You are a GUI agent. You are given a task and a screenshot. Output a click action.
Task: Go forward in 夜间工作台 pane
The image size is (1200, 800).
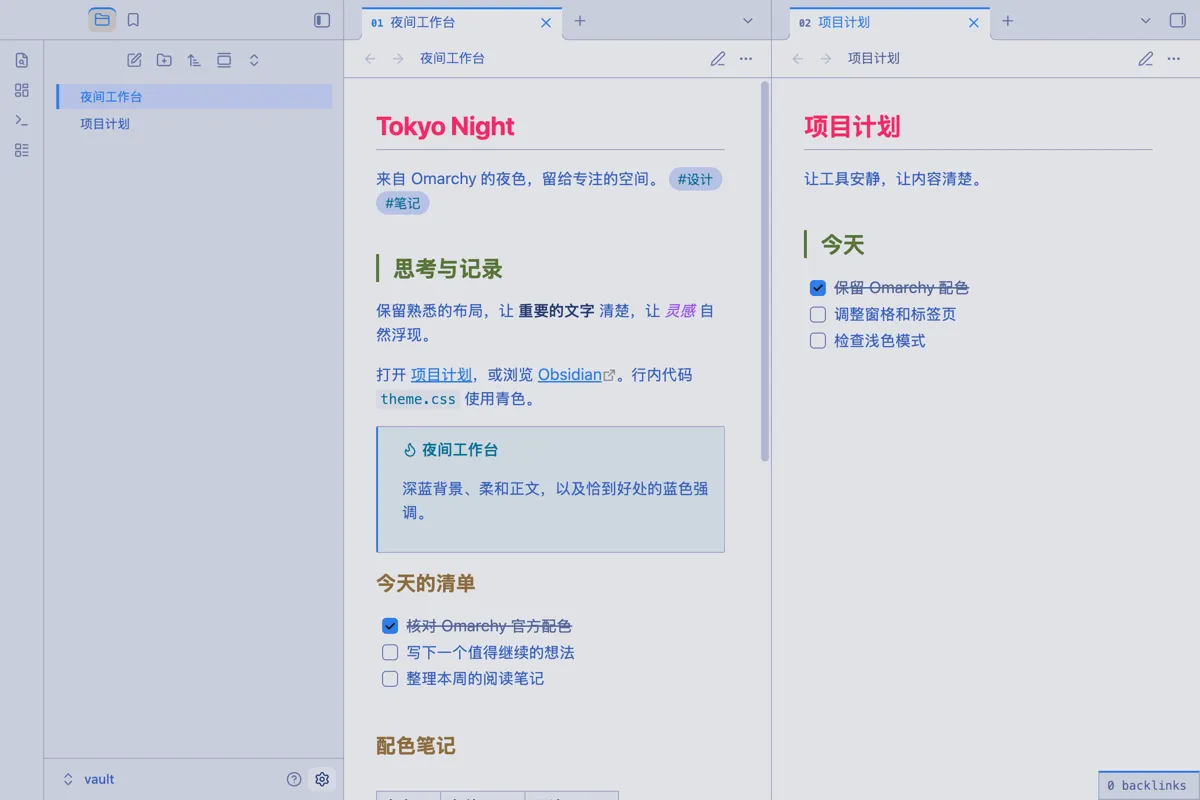tap(398, 59)
